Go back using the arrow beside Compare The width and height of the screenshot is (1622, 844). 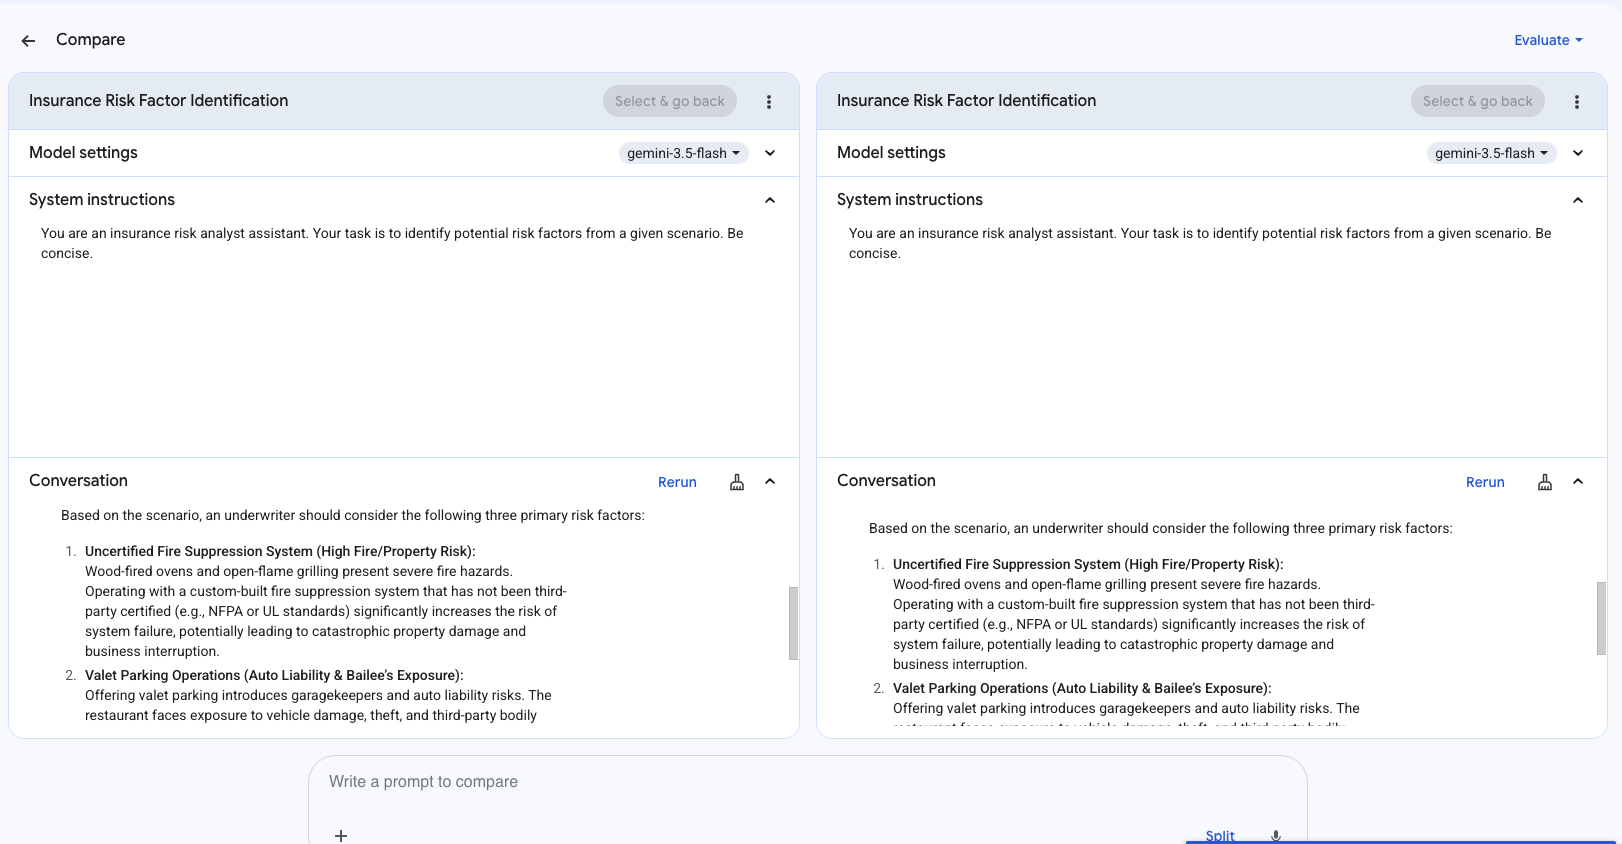pos(28,41)
